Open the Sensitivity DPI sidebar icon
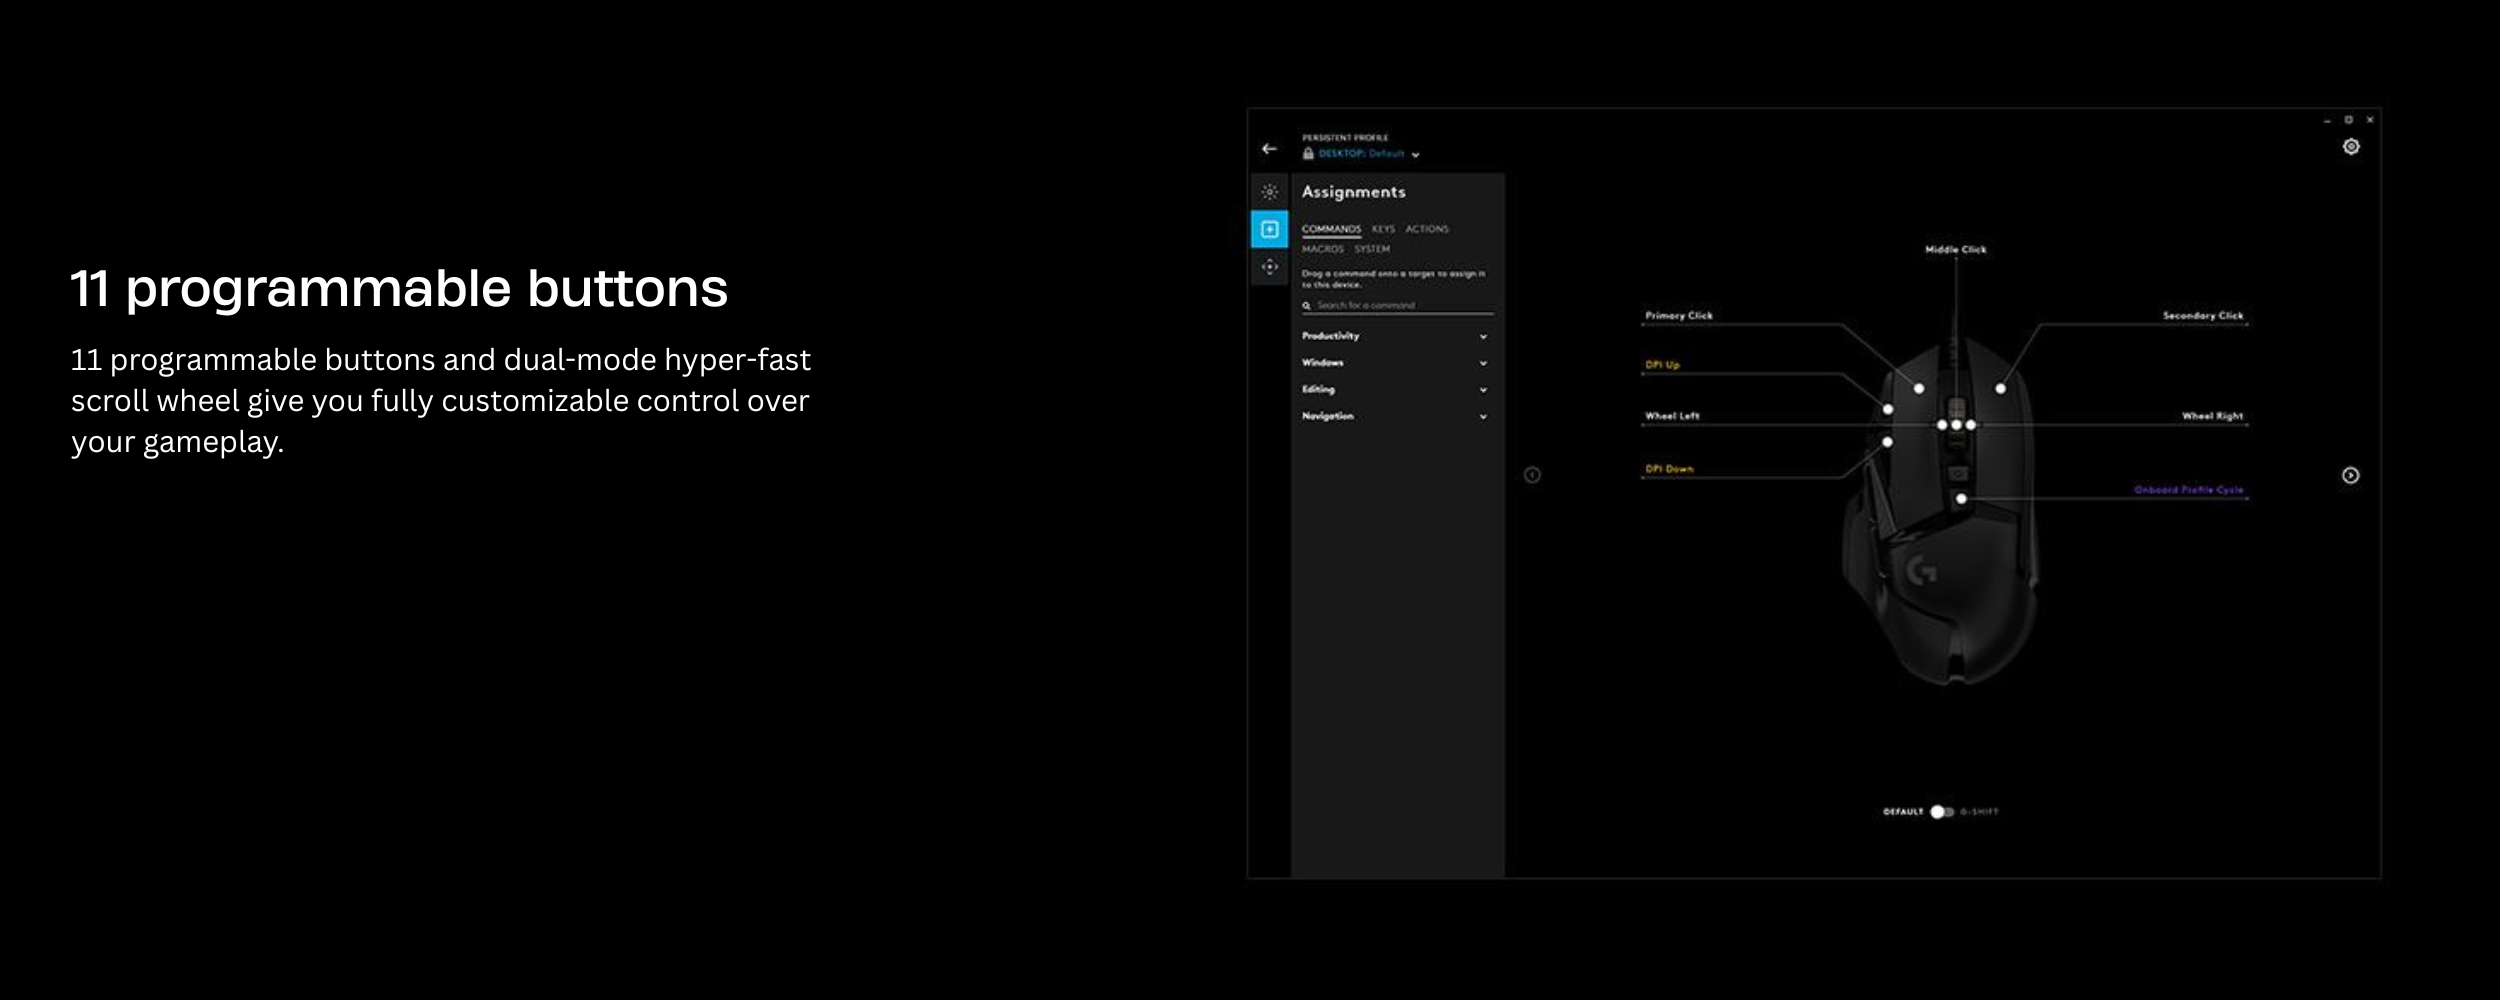 pyautogui.click(x=1269, y=267)
